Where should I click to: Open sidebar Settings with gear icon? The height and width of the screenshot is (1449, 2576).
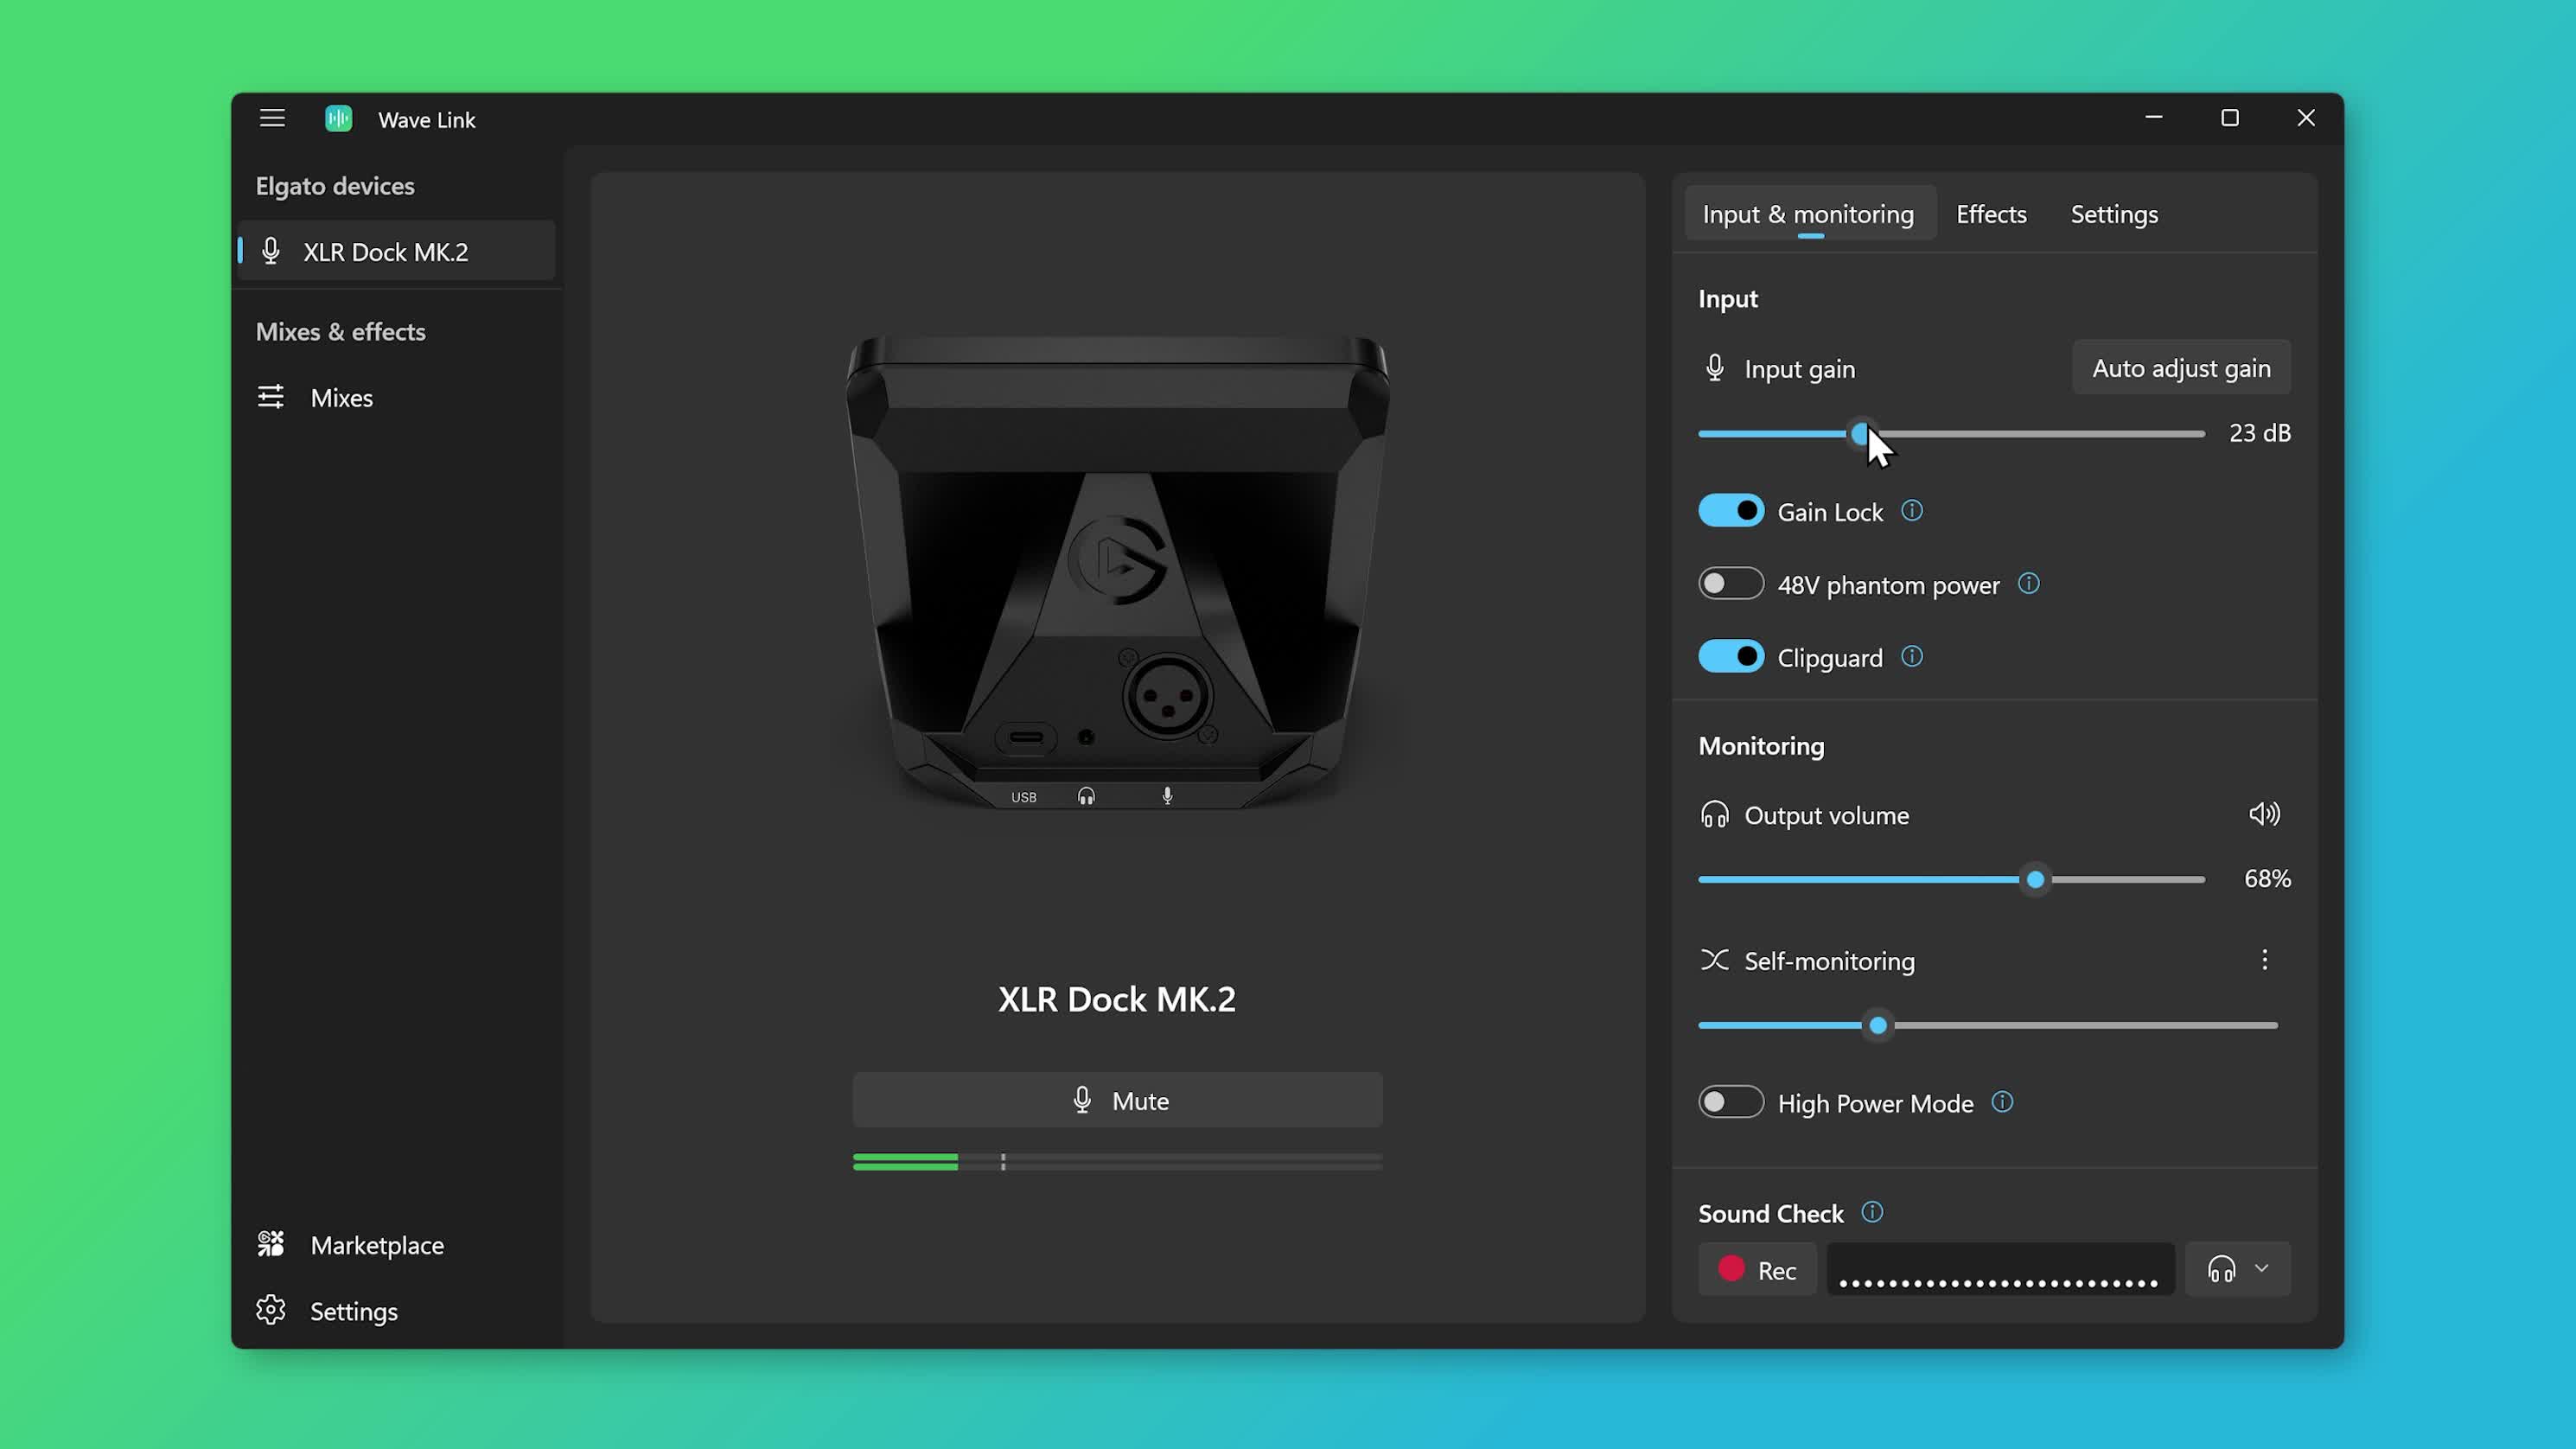[x=396, y=1311]
